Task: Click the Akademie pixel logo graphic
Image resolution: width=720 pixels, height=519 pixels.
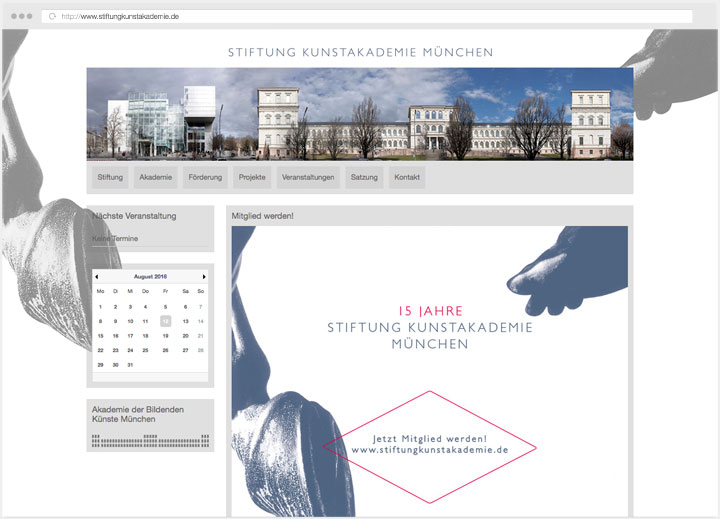Action: 150,441
